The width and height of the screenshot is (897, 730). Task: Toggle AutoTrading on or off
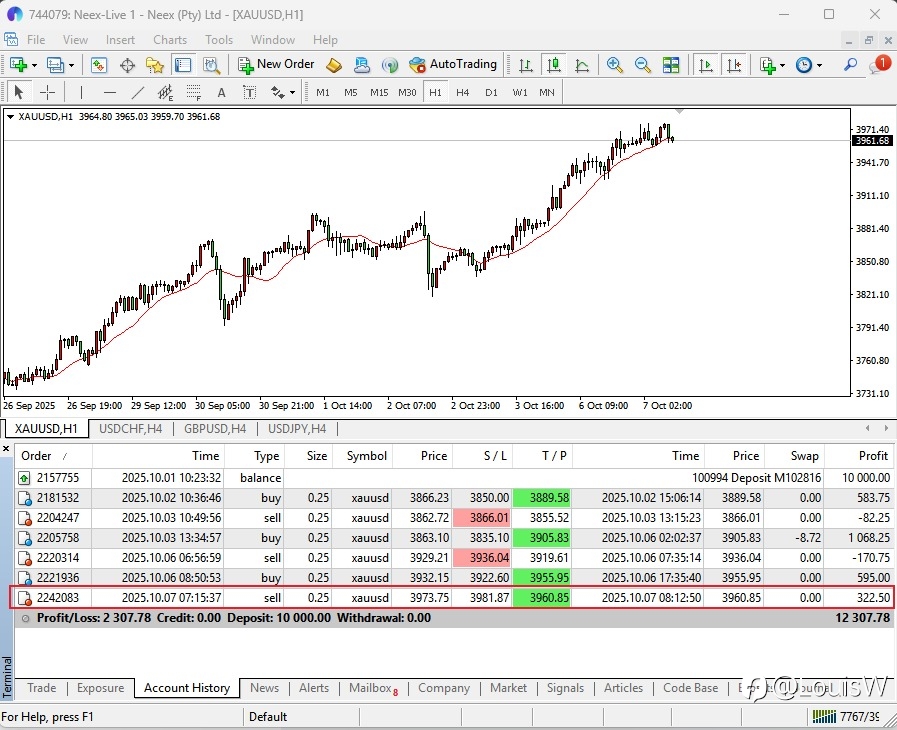point(452,65)
